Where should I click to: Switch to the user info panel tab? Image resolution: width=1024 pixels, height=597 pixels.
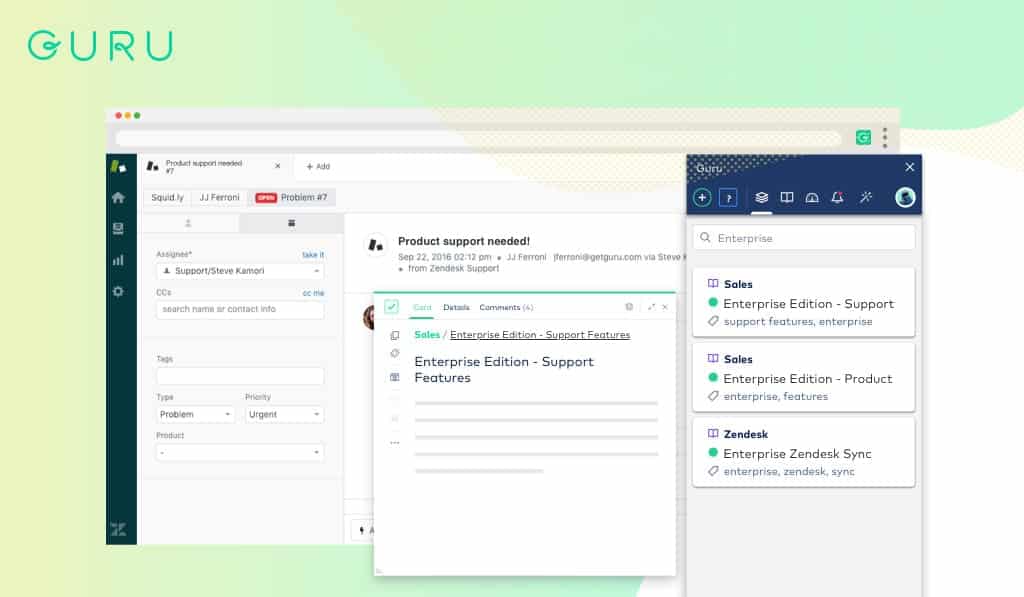188,223
